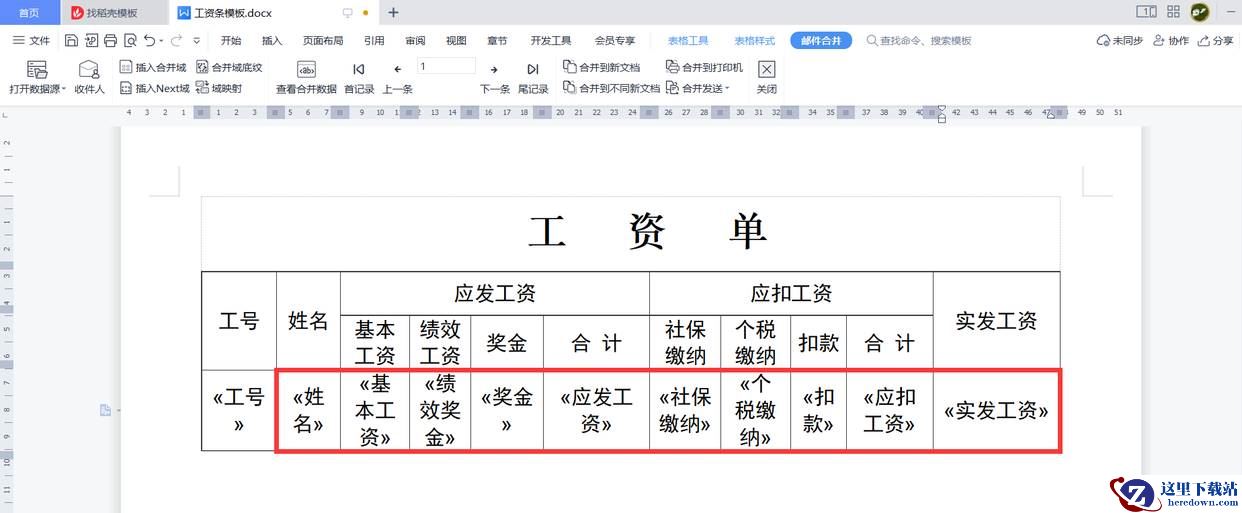
Task: Click the «实发工资» merge field cell
Action: [x=996, y=411]
